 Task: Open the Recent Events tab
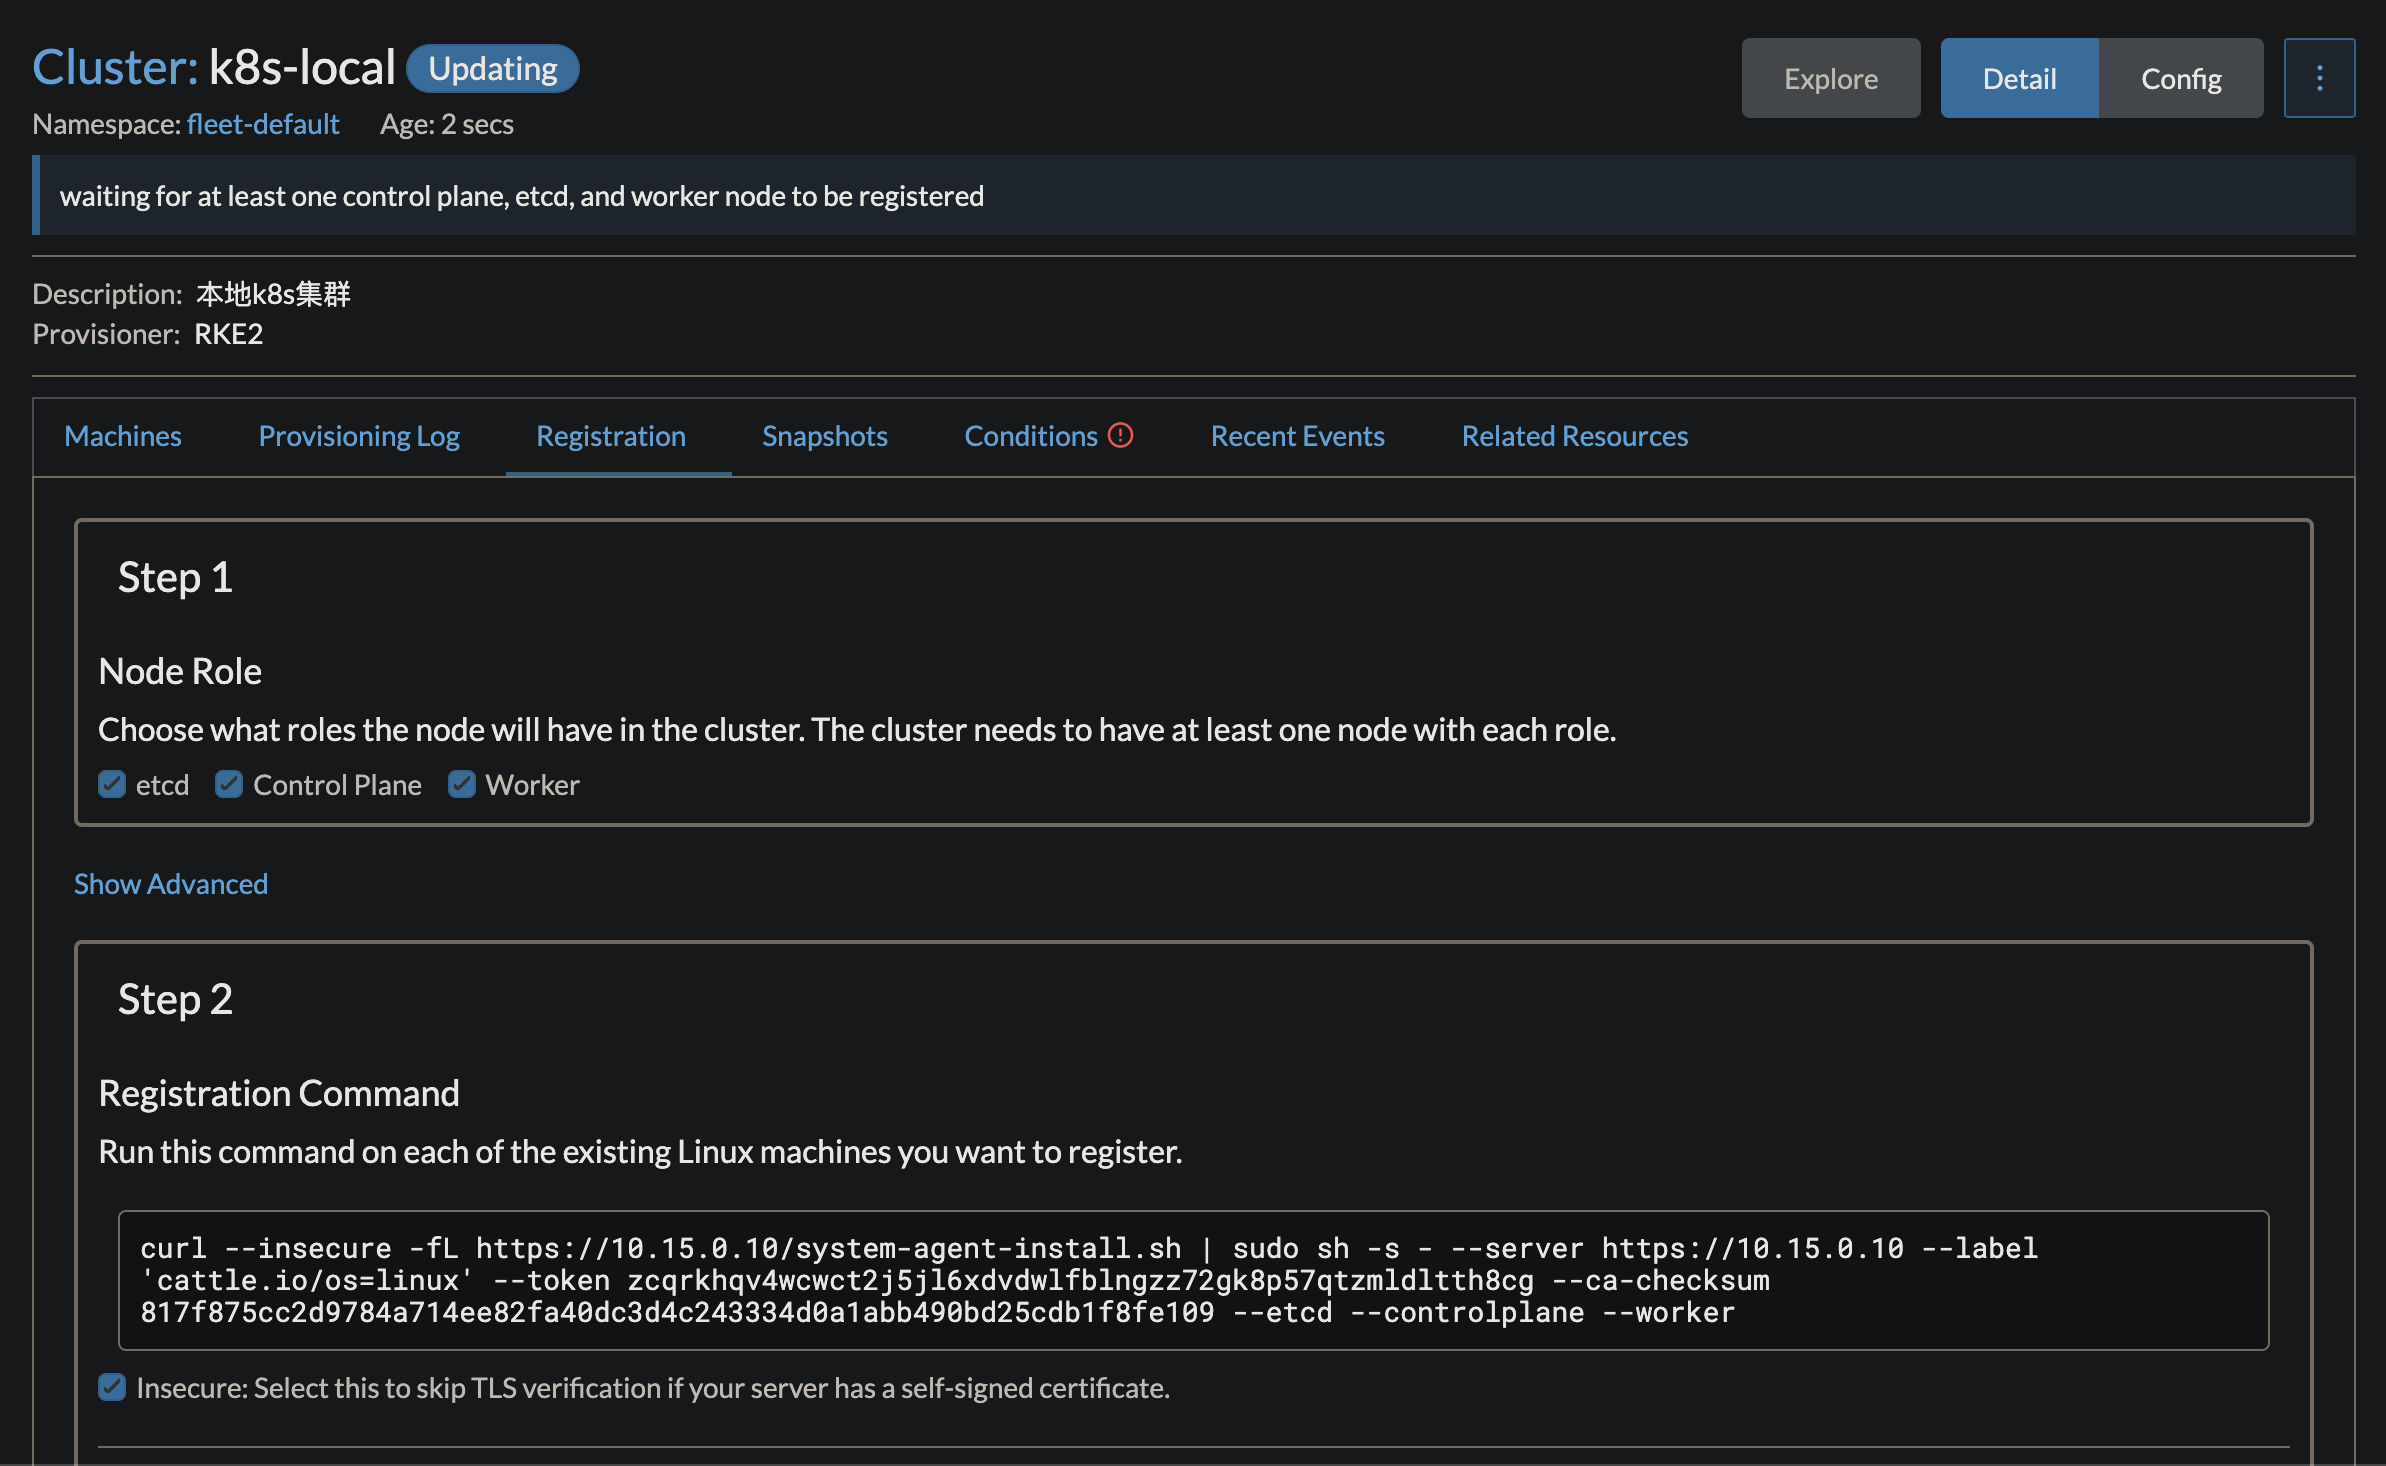point(1298,436)
